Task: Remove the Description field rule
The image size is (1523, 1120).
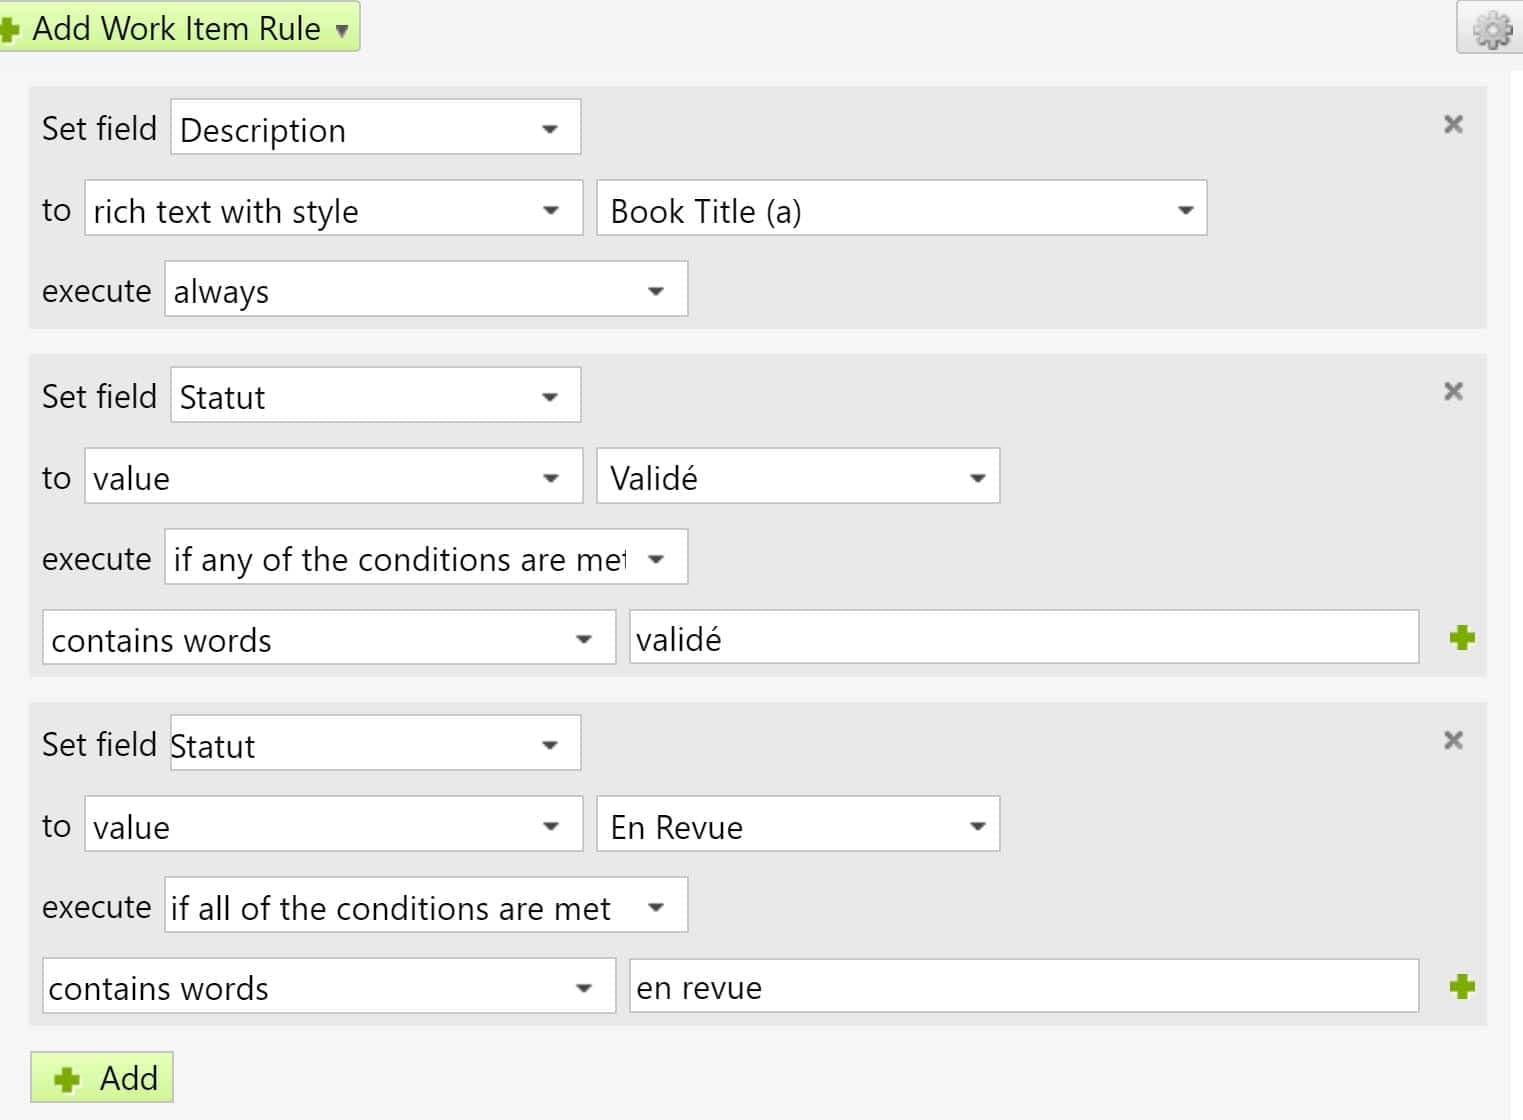Action: click(1453, 124)
